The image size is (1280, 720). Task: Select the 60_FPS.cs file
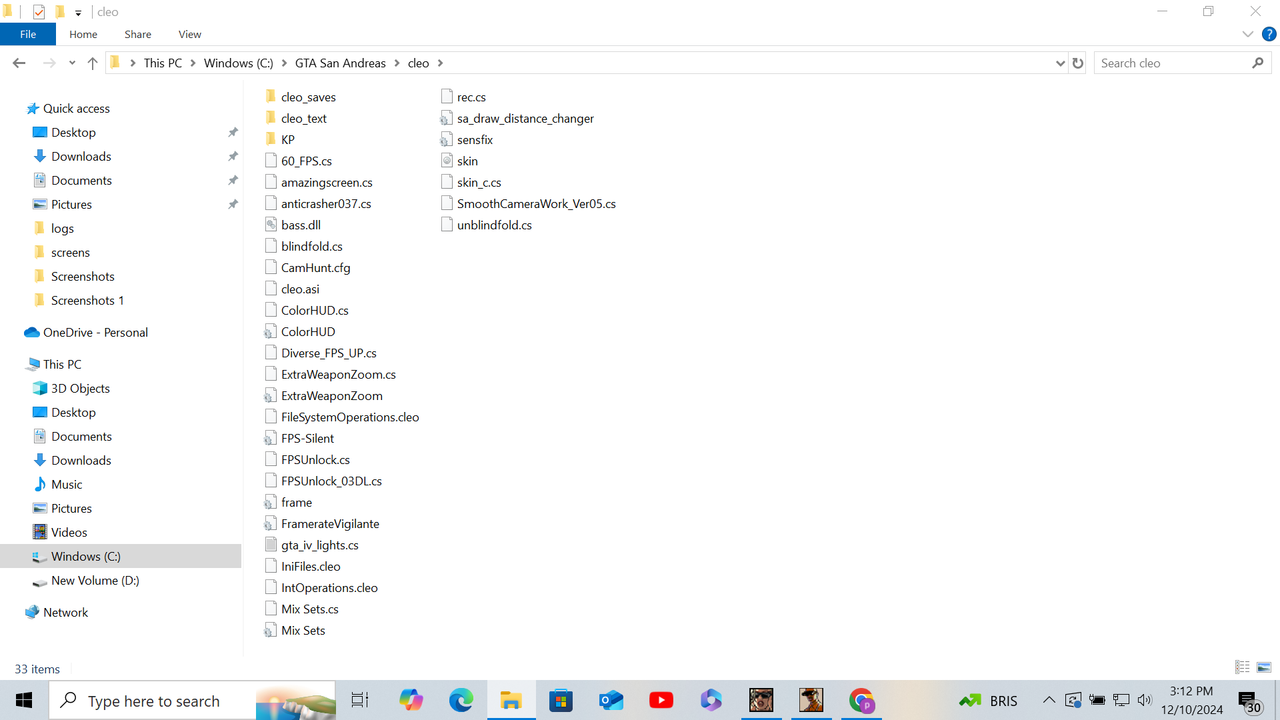click(298, 161)
